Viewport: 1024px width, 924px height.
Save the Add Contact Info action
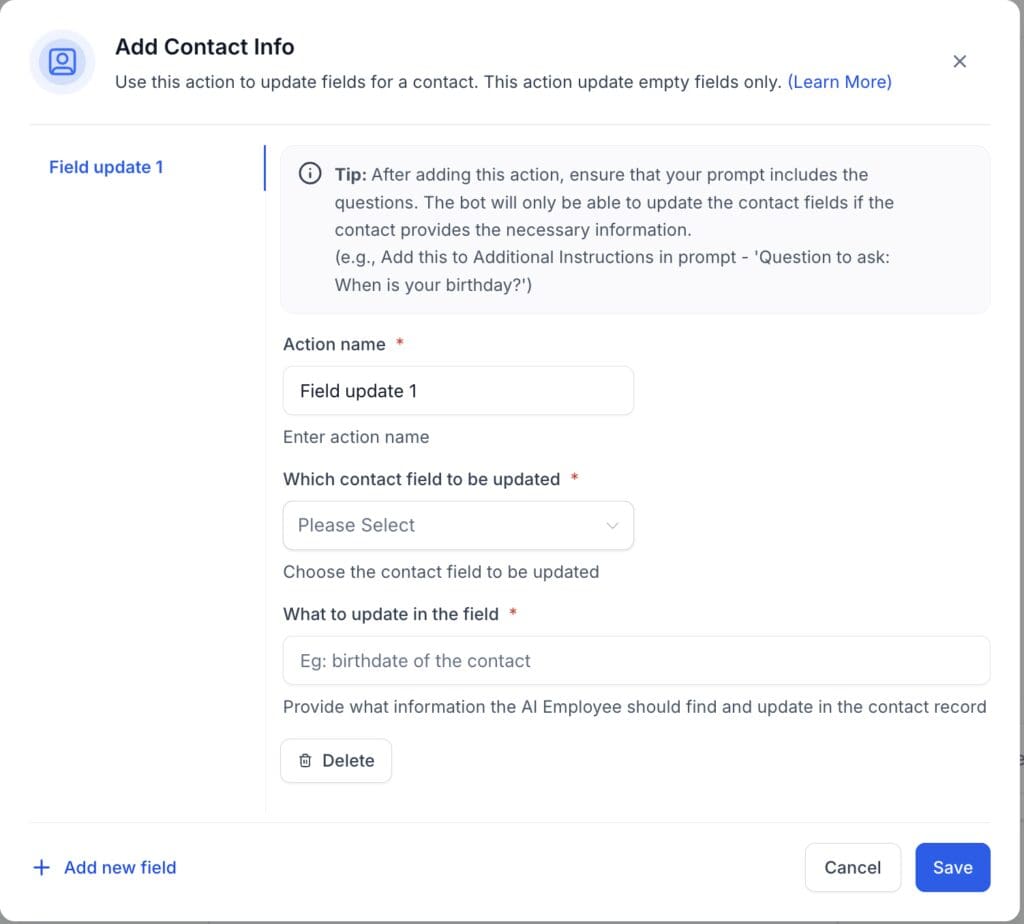coord(952,867)
